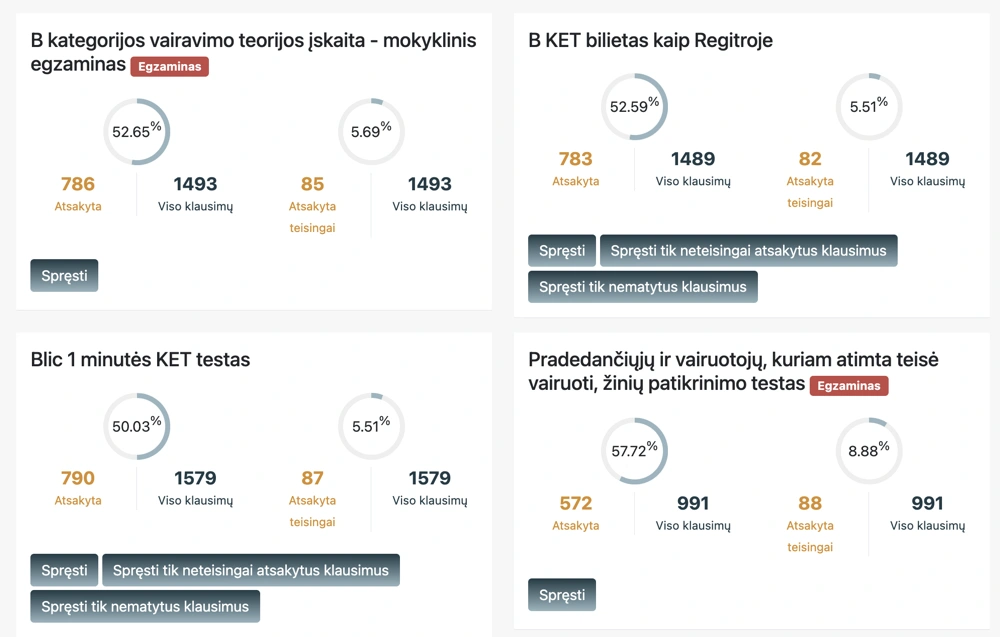Image resolution: width=1000 pixels, height=637 pixels.
Task: Click the 57.72% progress ring
Action: (x=634, y=451)
